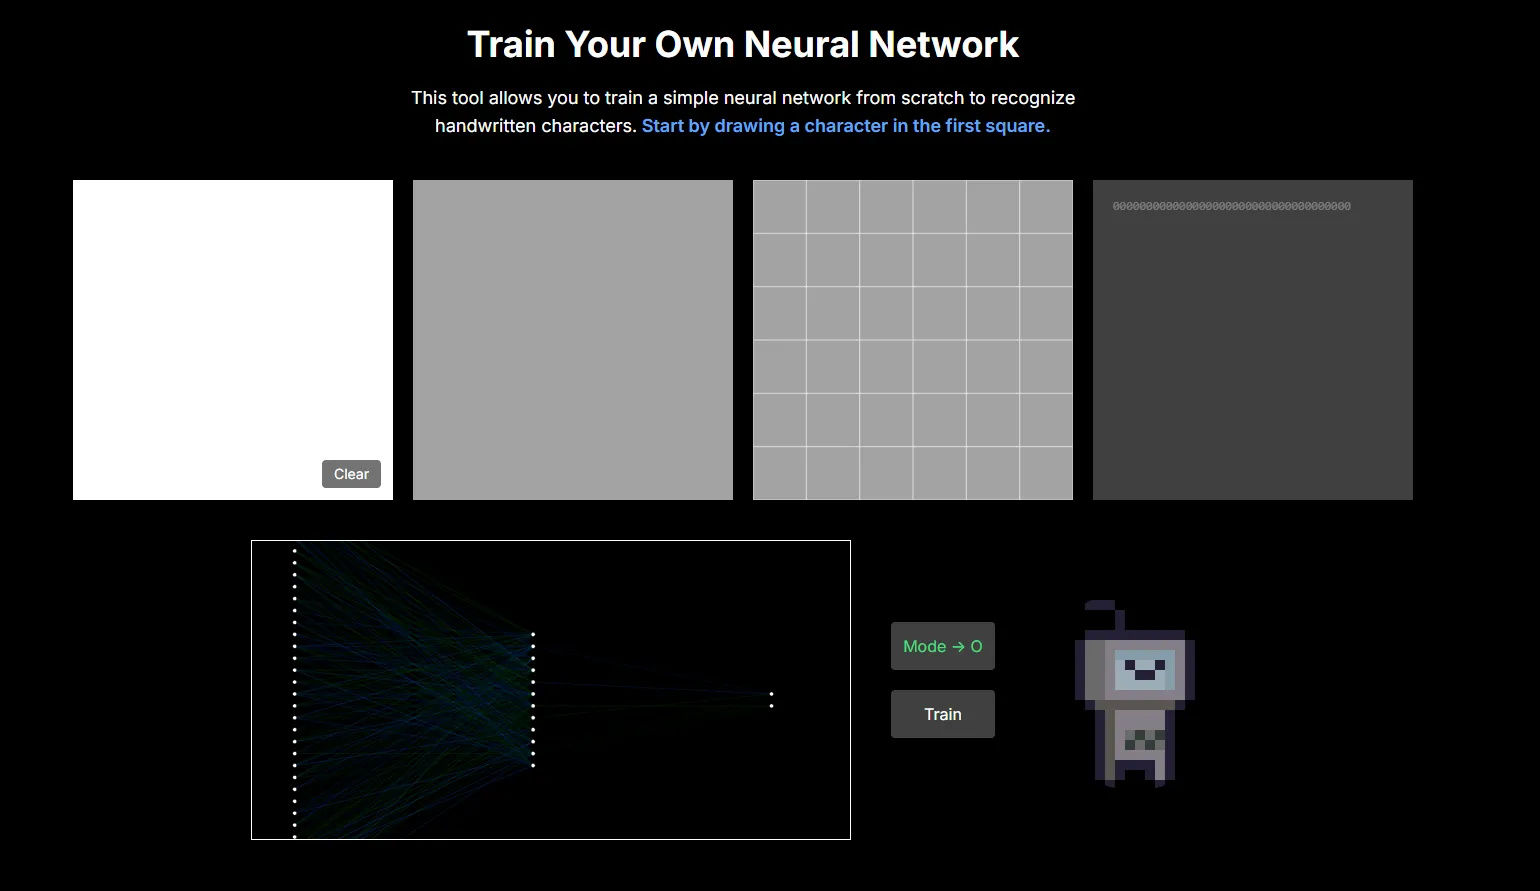Select the top-left cell of the grid

tap(779, 207)
